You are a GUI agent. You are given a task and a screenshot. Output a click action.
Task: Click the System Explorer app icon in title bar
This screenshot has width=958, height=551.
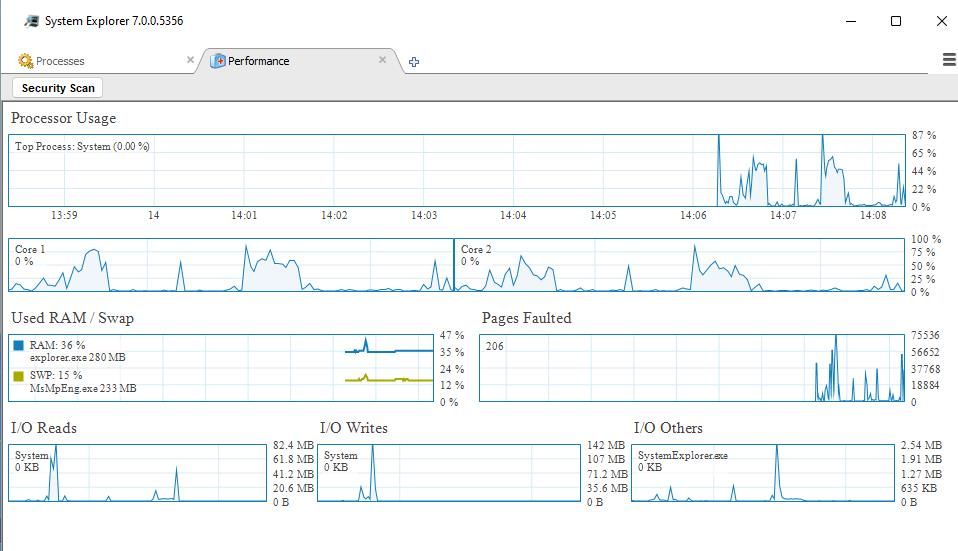32,21
